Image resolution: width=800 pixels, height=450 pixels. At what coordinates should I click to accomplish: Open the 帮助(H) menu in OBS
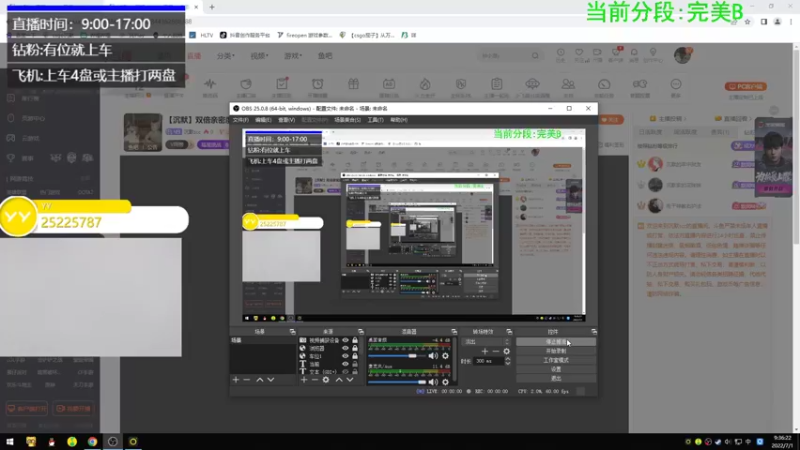pyautogui.click(x=398, y=120)
